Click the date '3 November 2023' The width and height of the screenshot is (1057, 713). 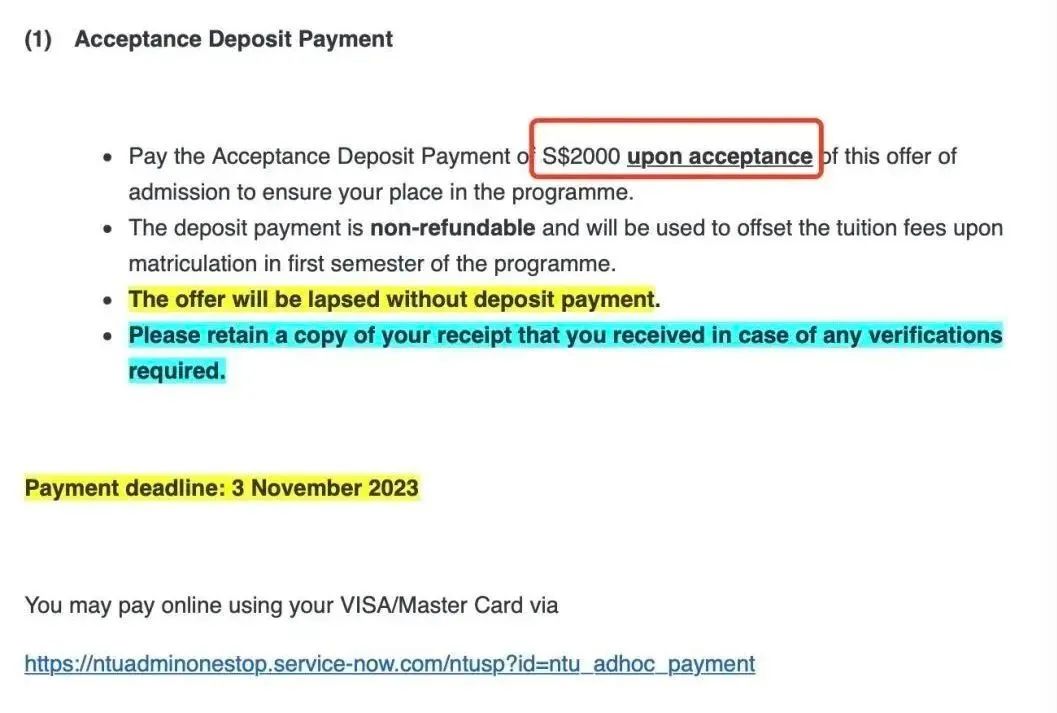[x=325, y=488]
